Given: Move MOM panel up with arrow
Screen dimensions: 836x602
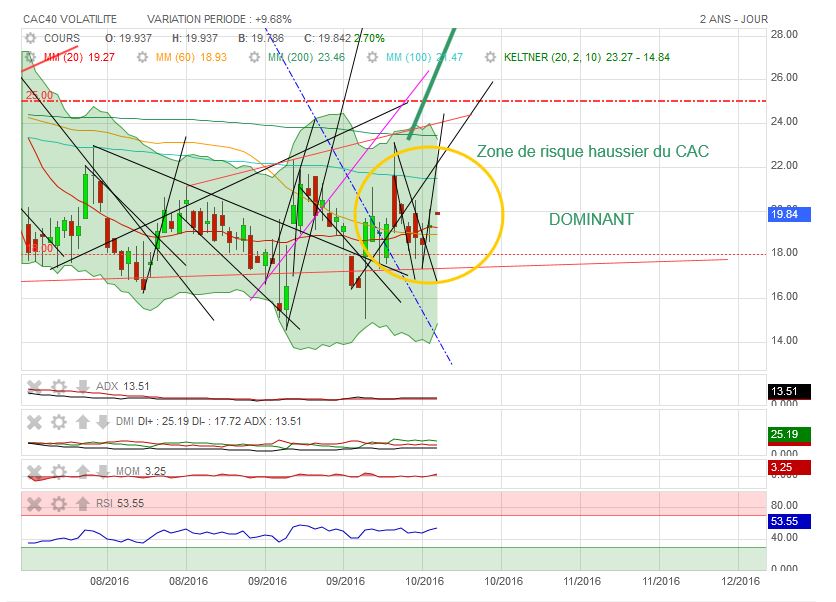Looking at the screenshot, I should coord(82,472).
